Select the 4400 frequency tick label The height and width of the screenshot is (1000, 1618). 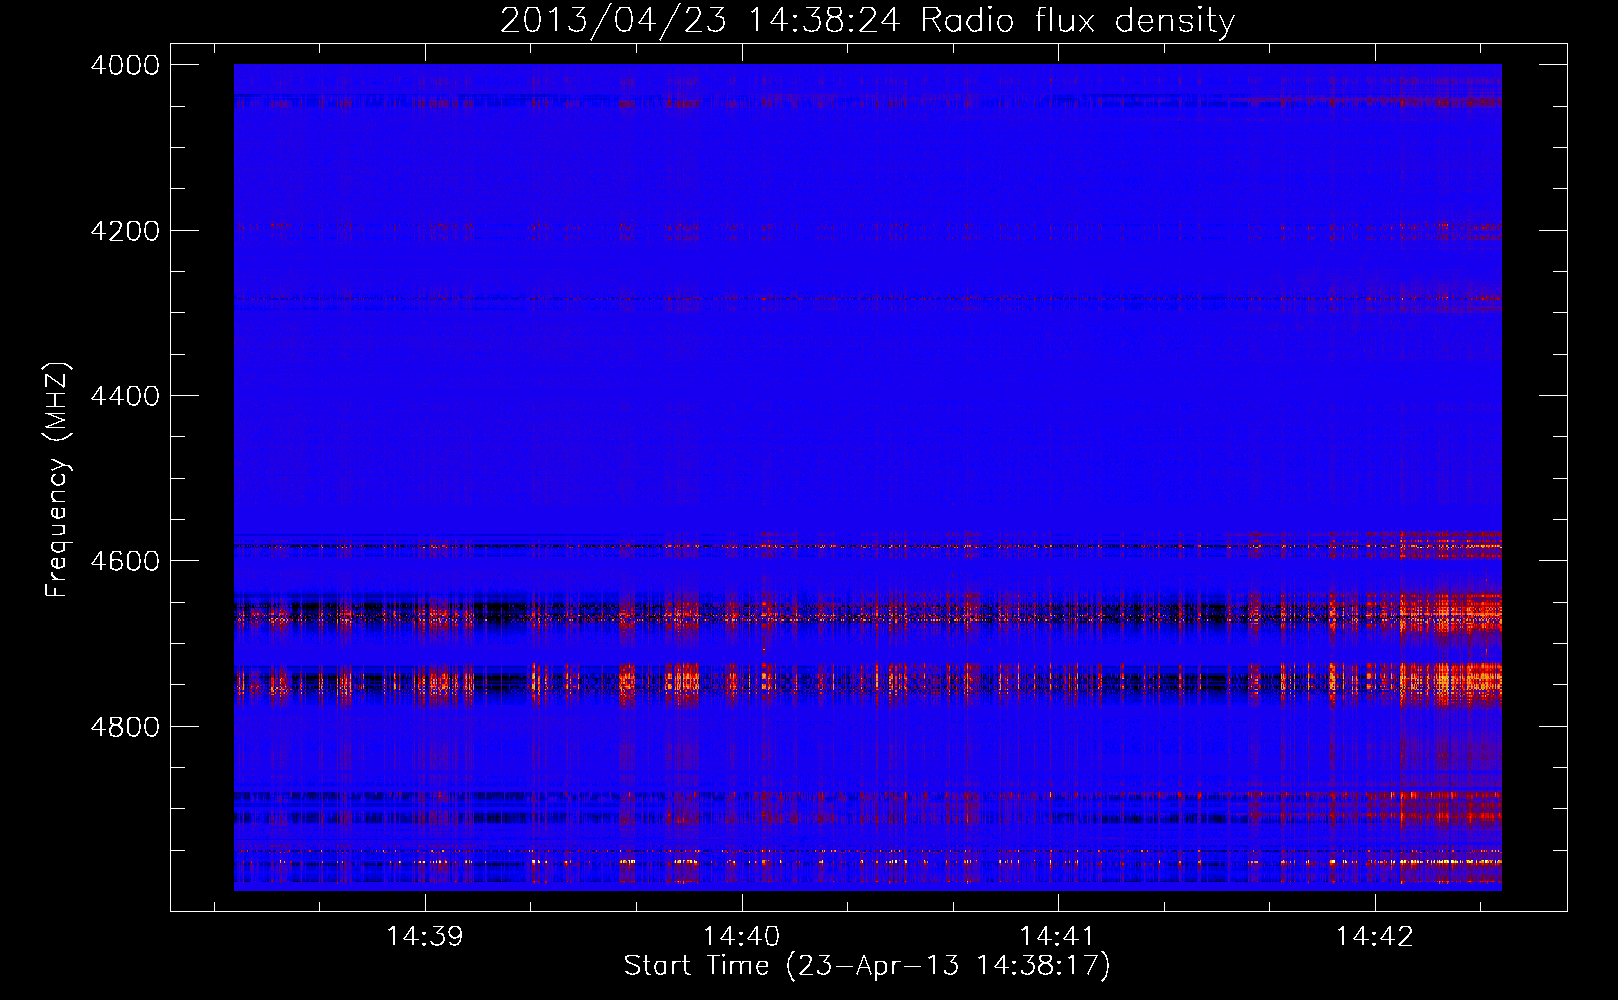tap(125, 396)
